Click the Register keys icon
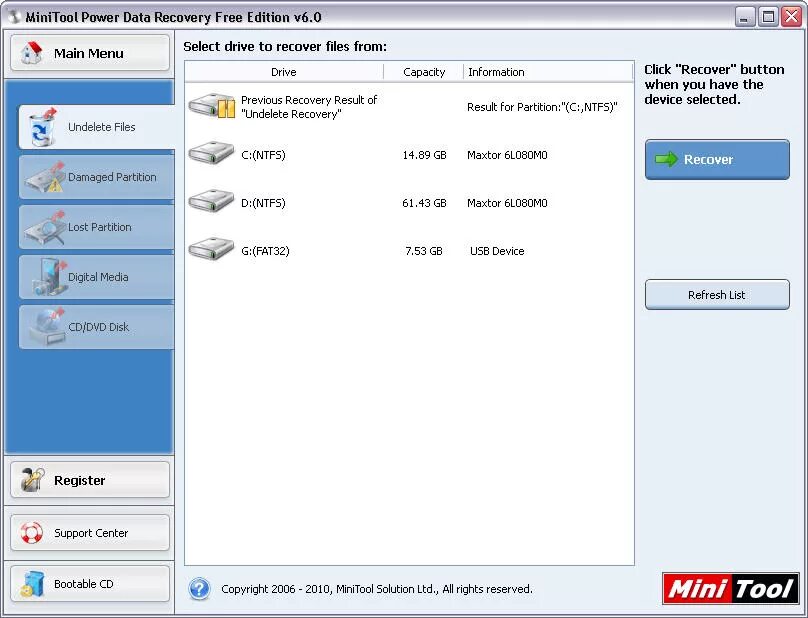Screen dimensions: 808x618 coord(32,480)
